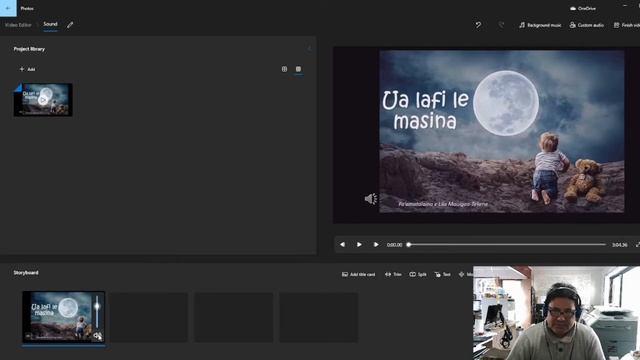Open the Motion tool

(x=466, y=274)
